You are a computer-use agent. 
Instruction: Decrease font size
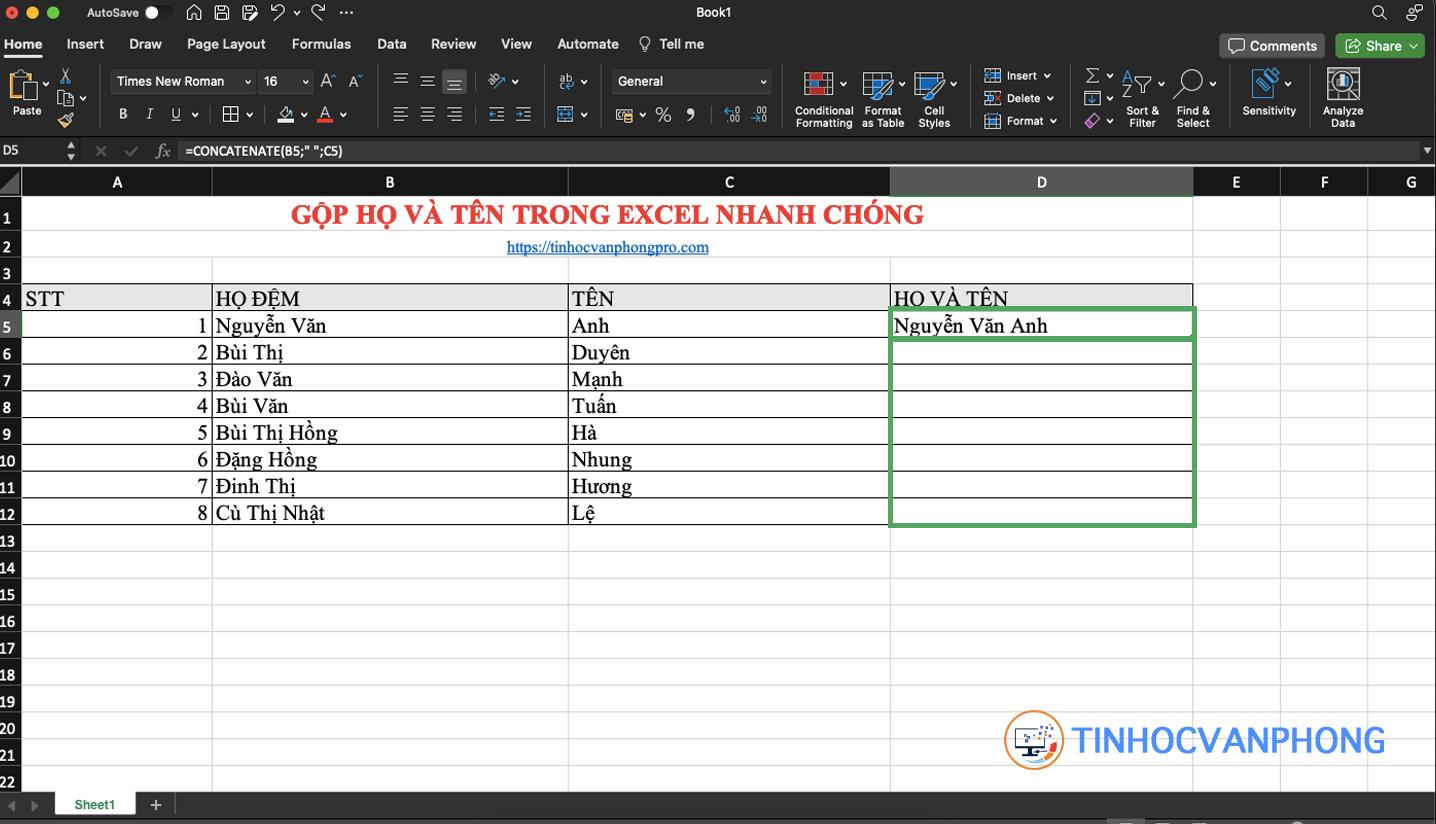(356, 81)
